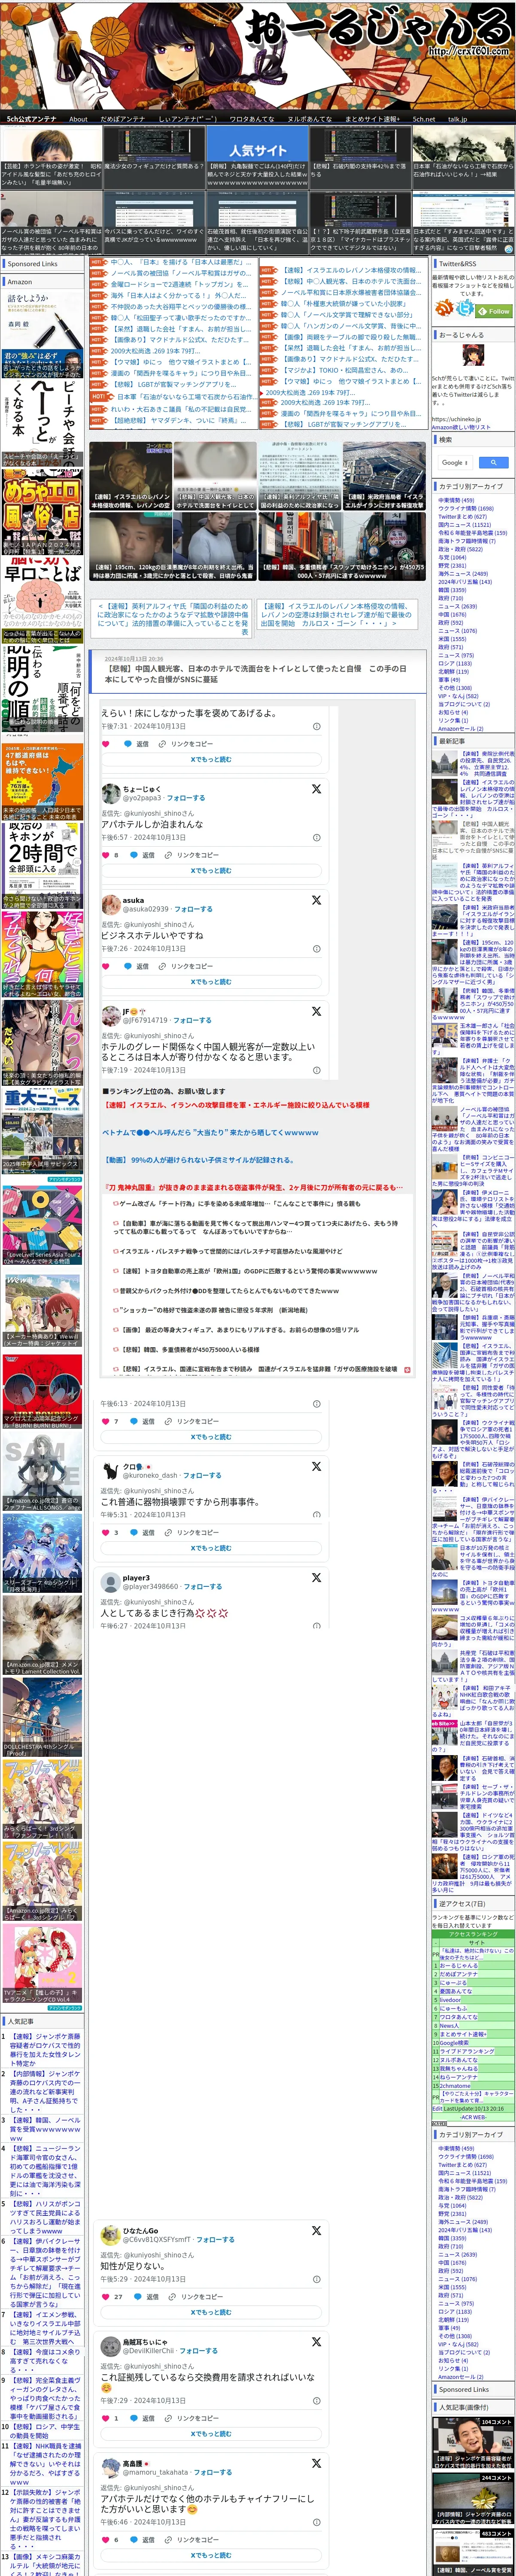Follow ちょーじゅく via フォローする link
516x2576 pixels.
coord(186,798)
